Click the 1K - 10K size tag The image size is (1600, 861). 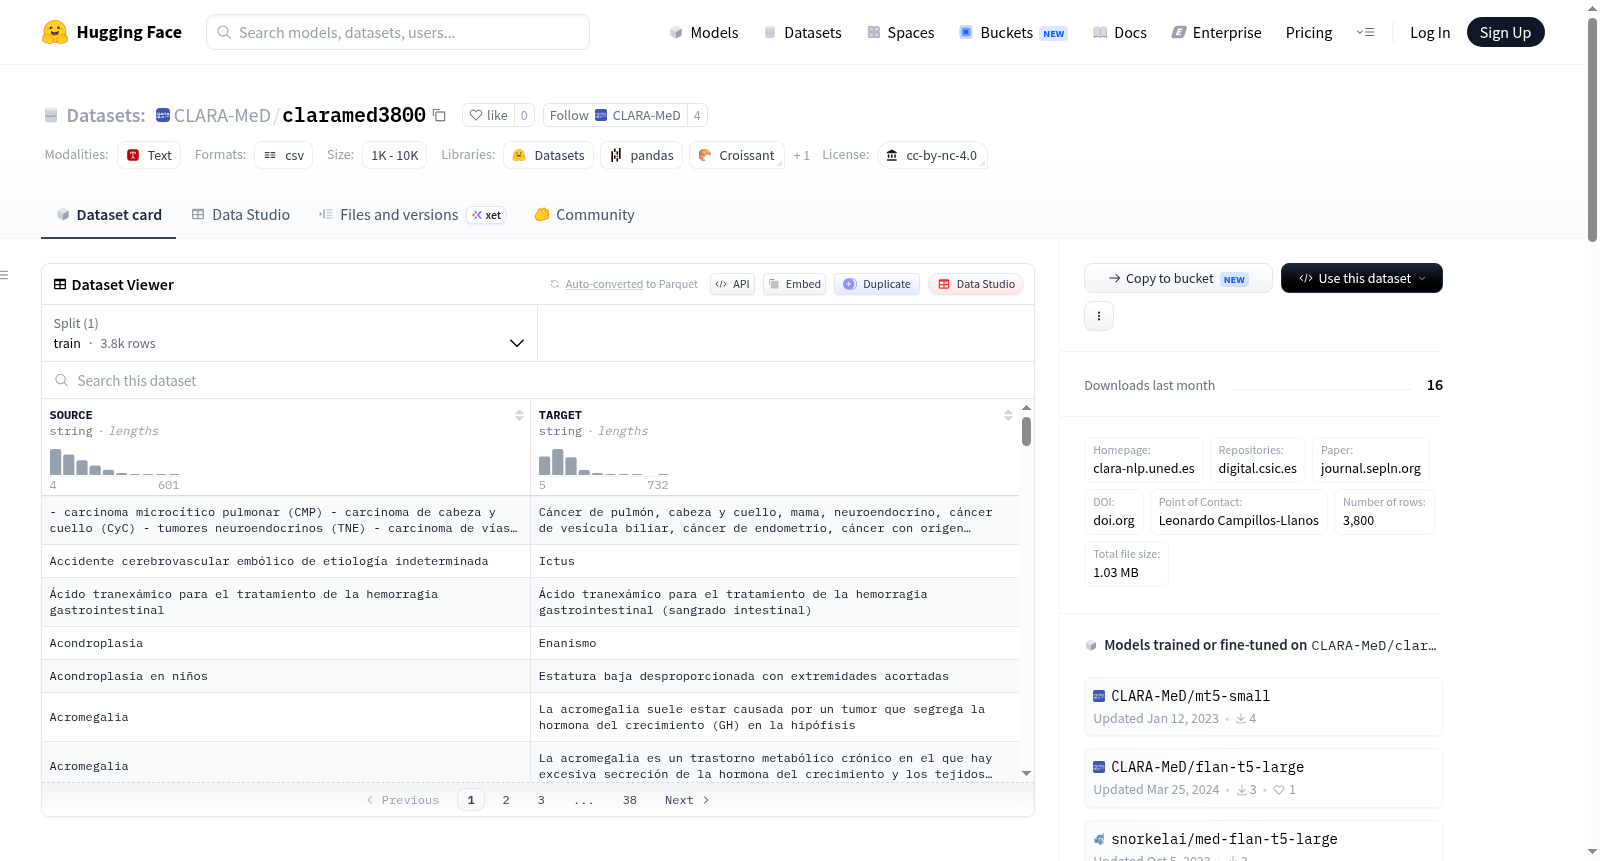pos(395,155)
